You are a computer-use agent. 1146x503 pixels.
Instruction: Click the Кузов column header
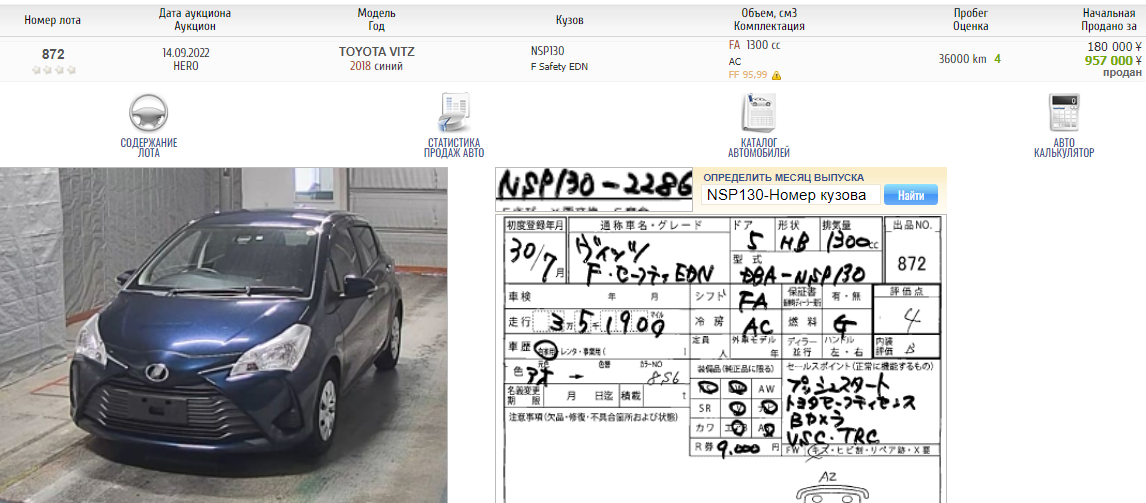coord(569,20)
